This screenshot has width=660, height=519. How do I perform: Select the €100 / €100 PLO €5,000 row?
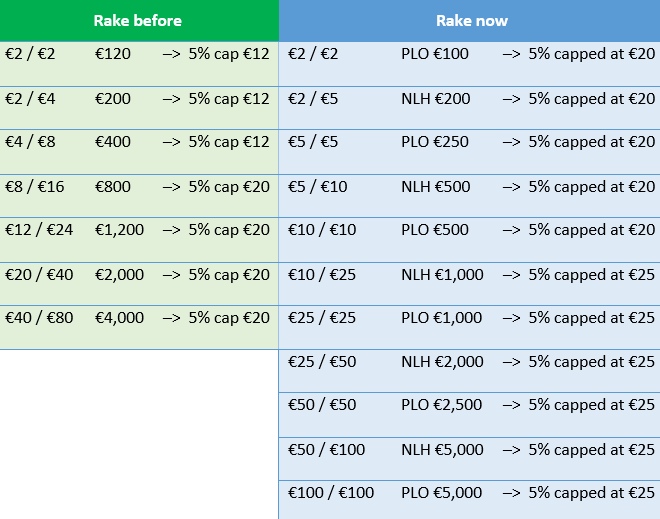pyautogui.click(x=471, y=493)
